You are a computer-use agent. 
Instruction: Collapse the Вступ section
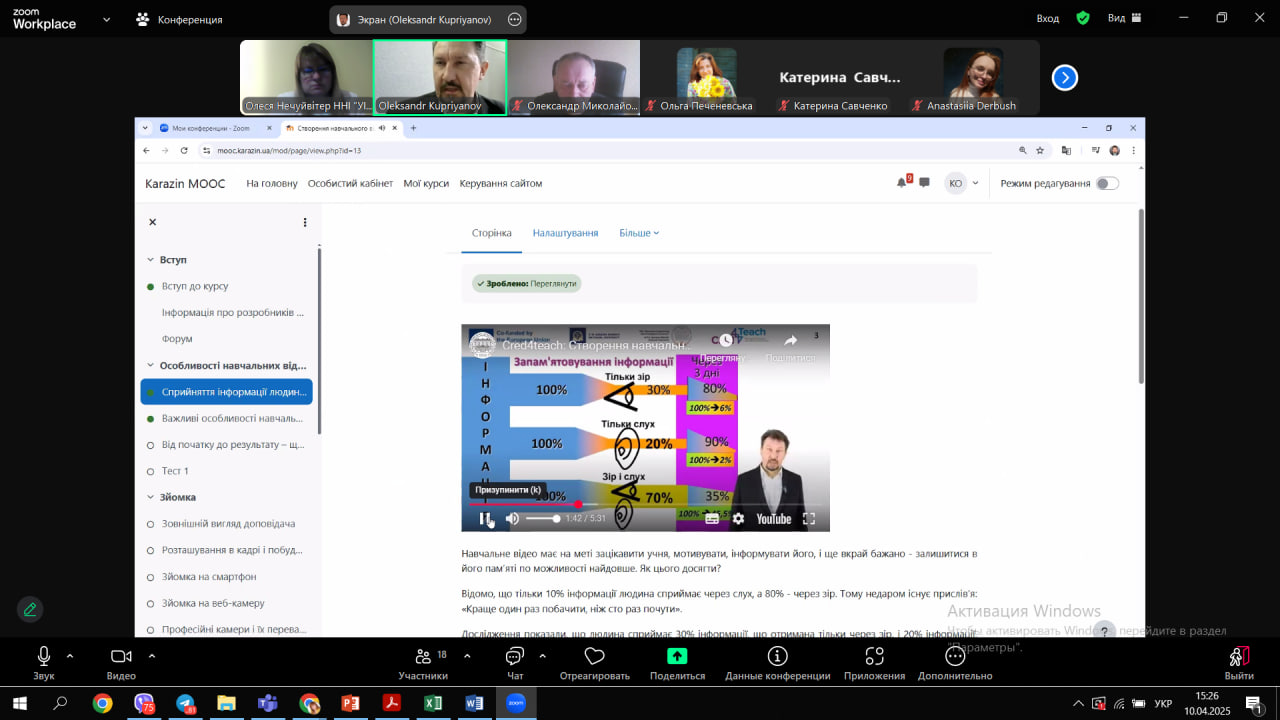pos(150,259)
